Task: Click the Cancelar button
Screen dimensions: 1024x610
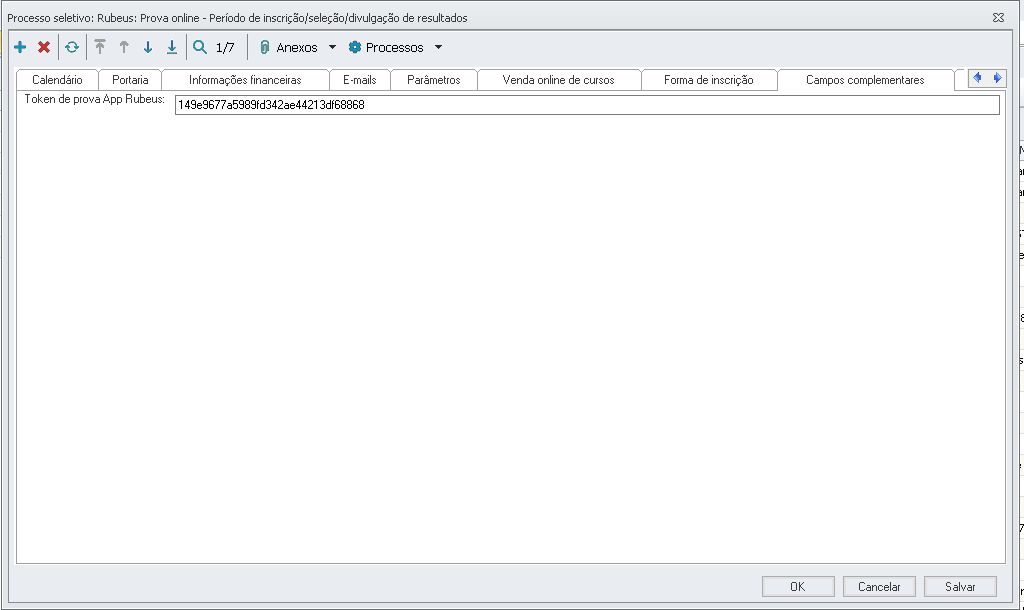Action: [x=879, y=586]
